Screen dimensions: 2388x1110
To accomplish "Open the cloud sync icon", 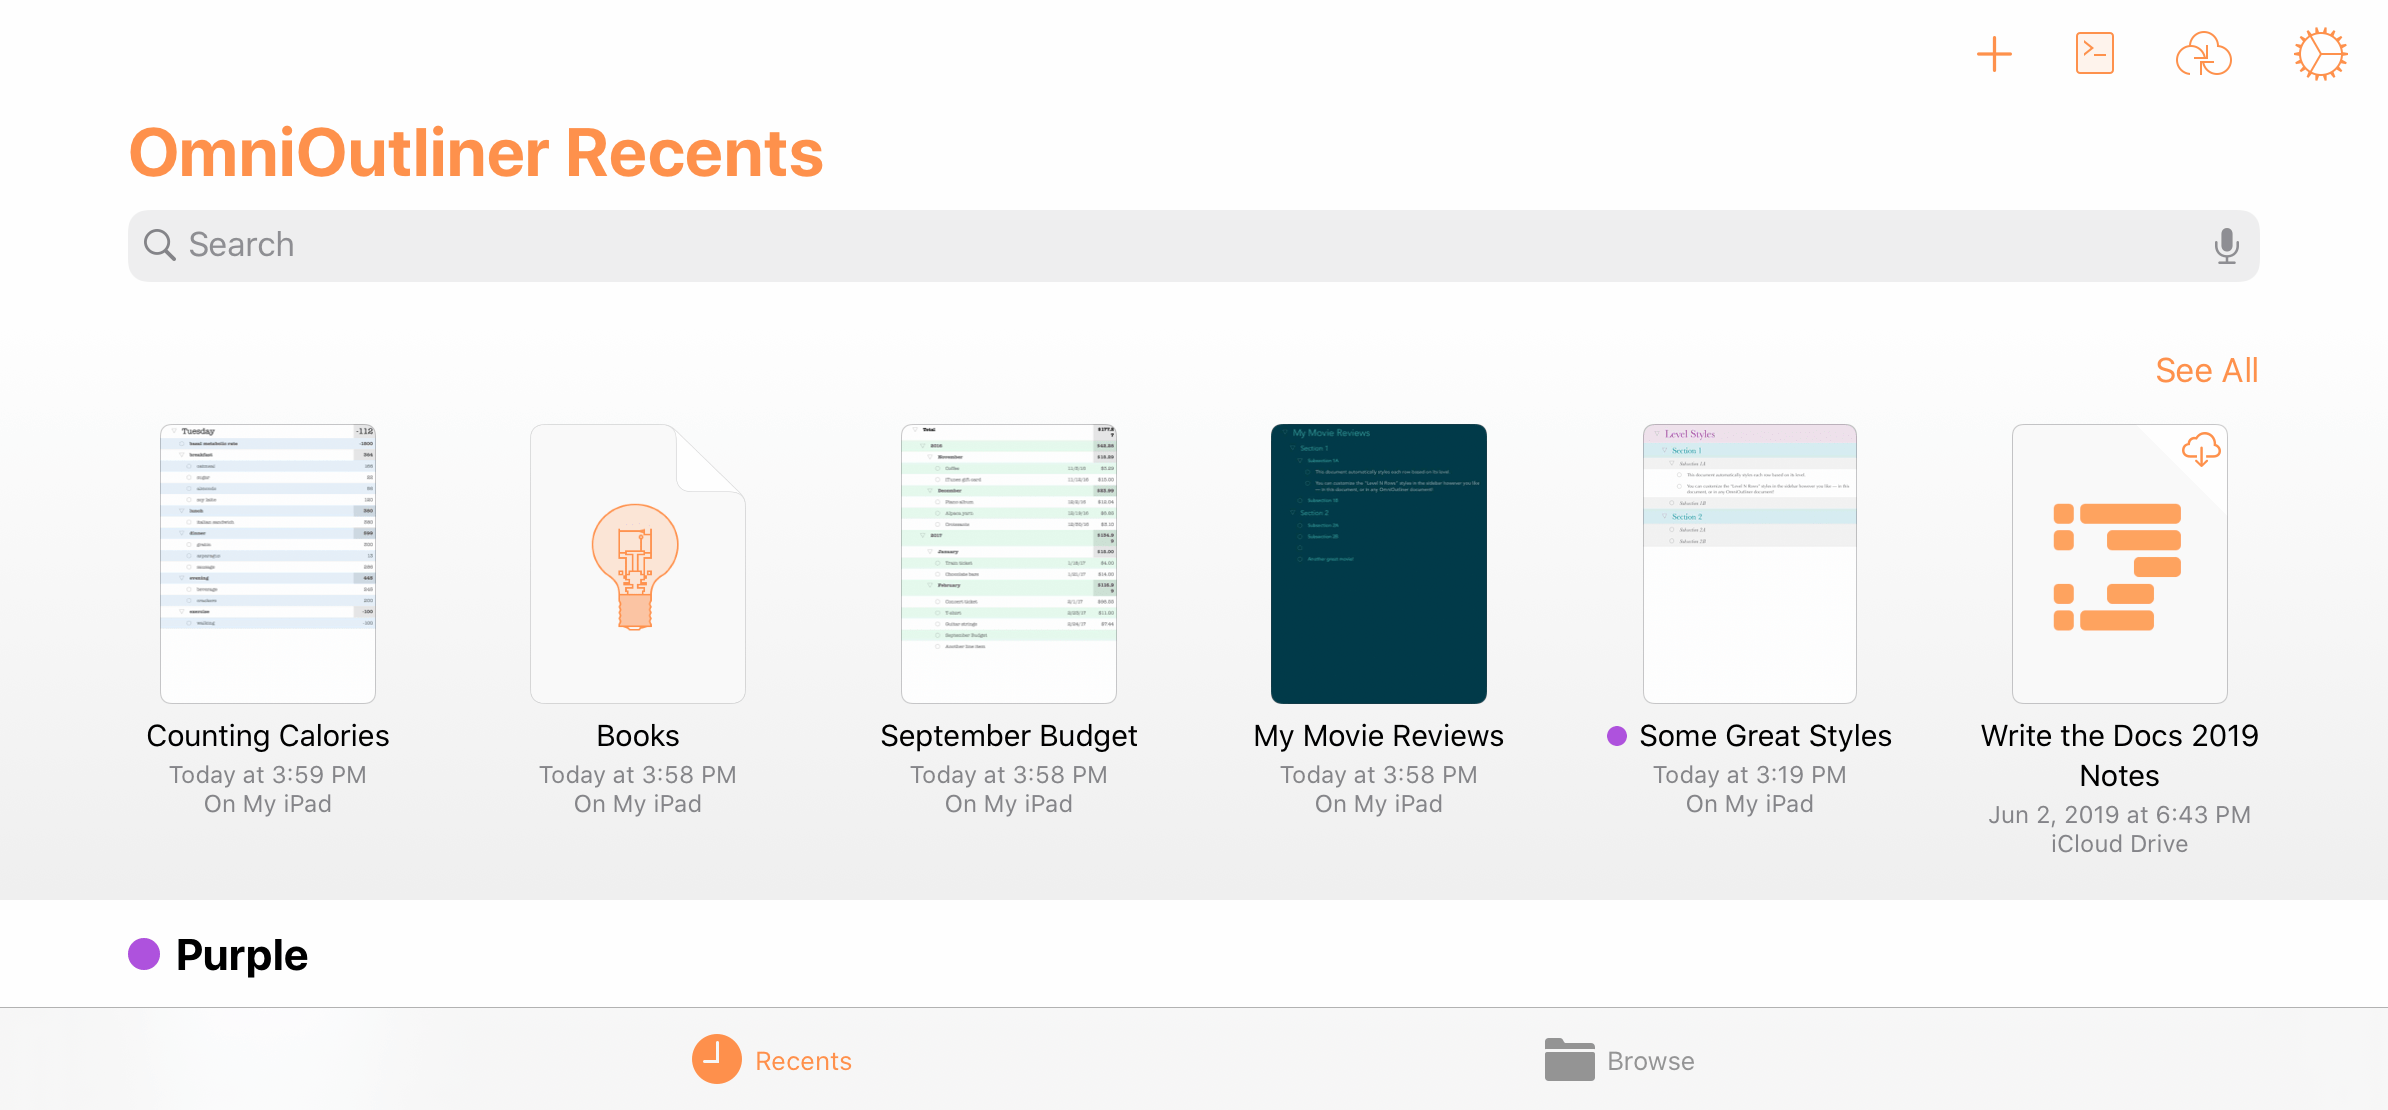I will point(2203,54).
